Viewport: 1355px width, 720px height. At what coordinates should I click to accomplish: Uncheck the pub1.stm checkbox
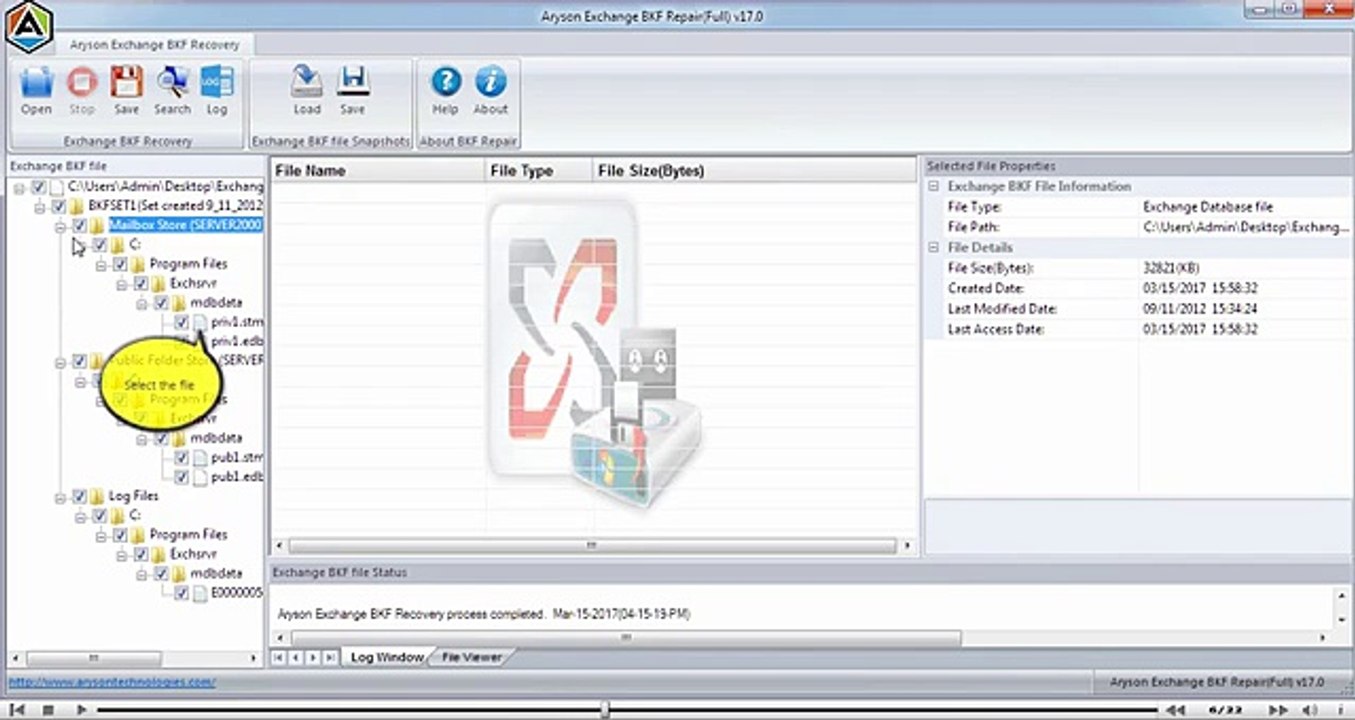[181, 457]
